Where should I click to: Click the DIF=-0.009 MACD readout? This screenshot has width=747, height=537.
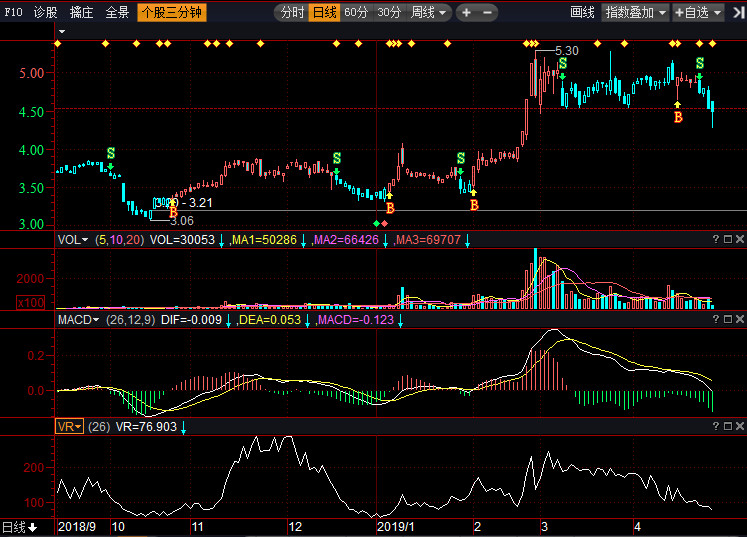point(191,320)
